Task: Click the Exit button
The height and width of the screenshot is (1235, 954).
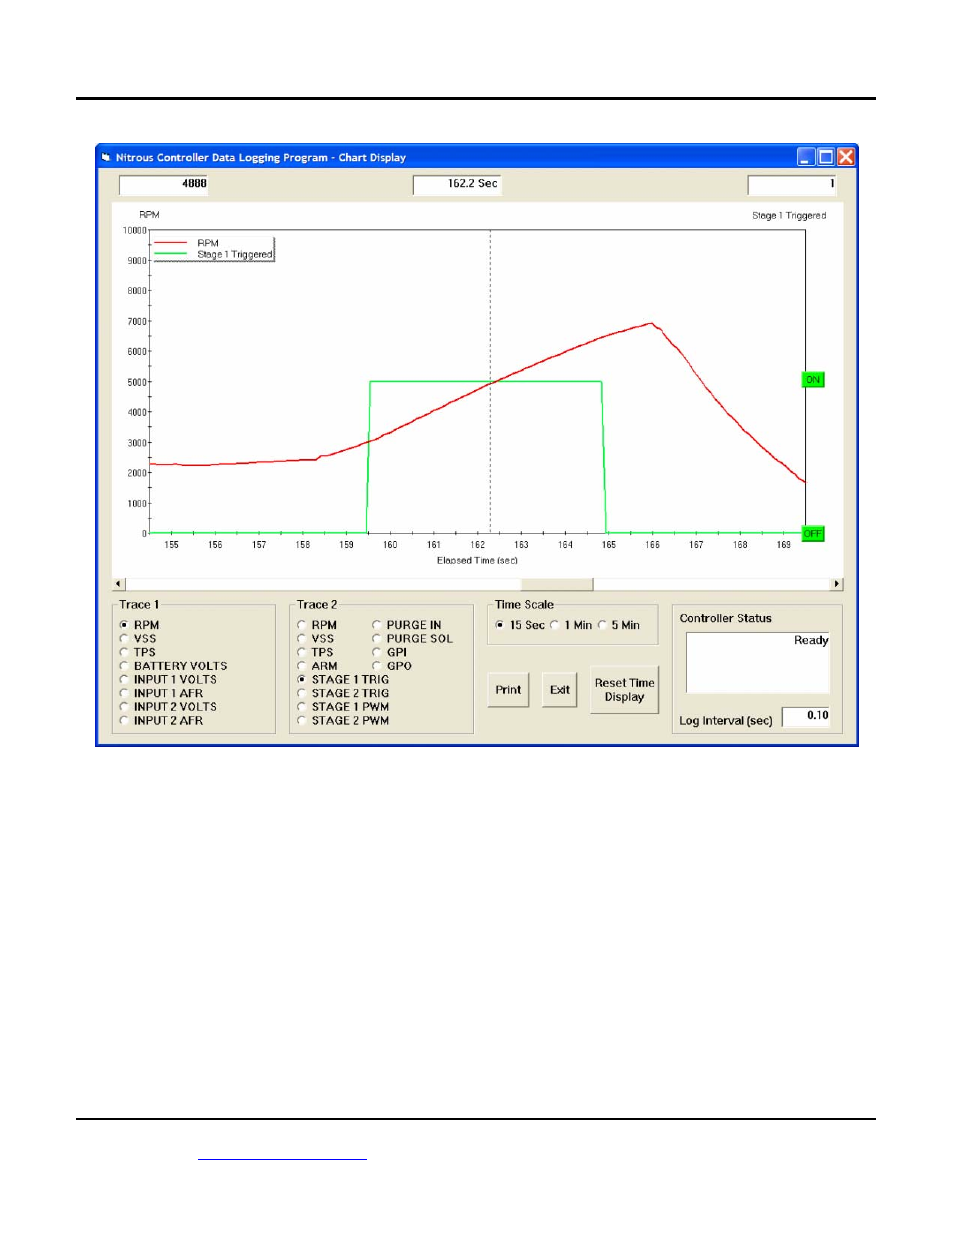Action: (x=560, y=690)
